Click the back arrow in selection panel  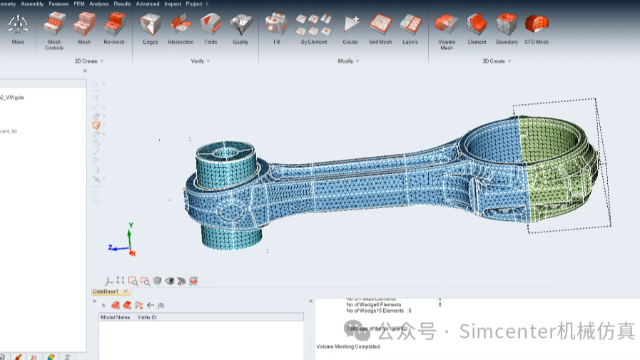150,305
